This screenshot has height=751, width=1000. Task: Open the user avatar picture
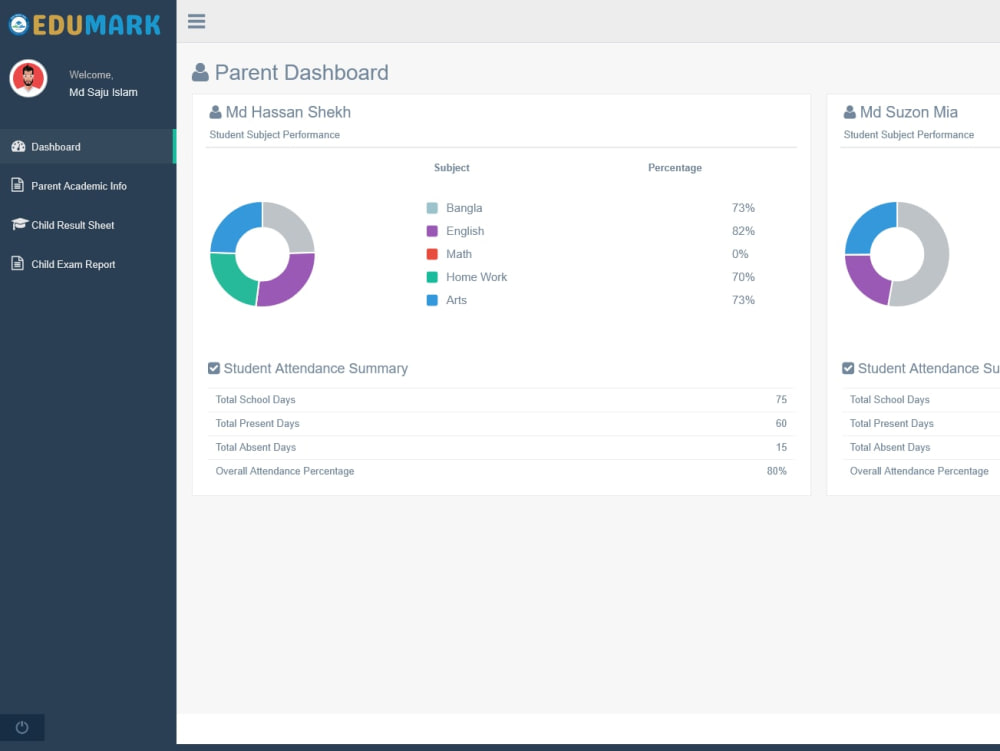coord(28,78)
